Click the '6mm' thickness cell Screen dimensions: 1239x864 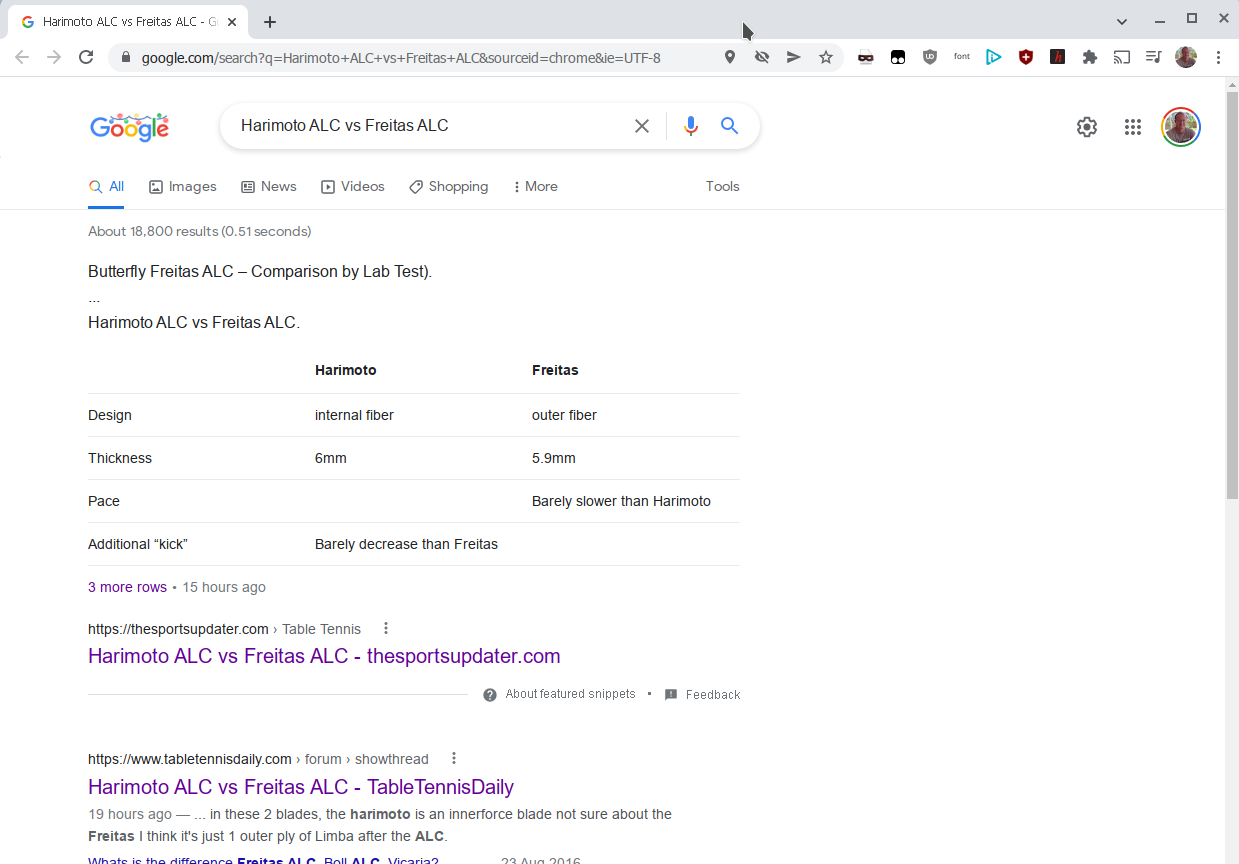pos(331,458)
